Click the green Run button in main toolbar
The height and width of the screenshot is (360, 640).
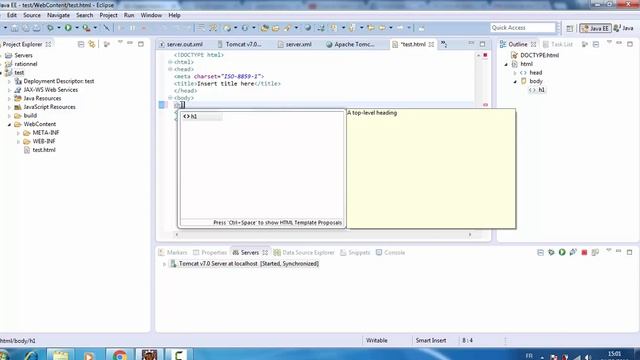pyautogui.click(x=68, y=28)
